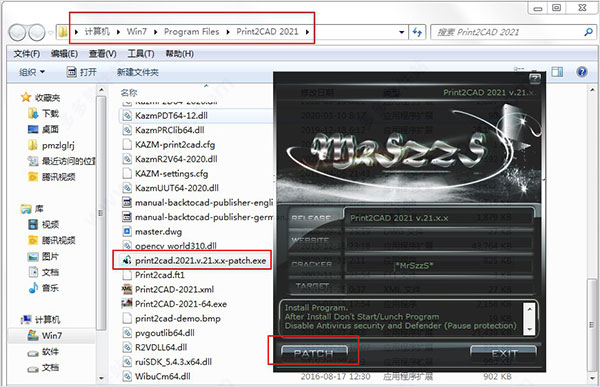The width and height of the screenshot is (600, 387).
Task: Select print2cad-demo.bmp file
Action: [x=178, y=318]
